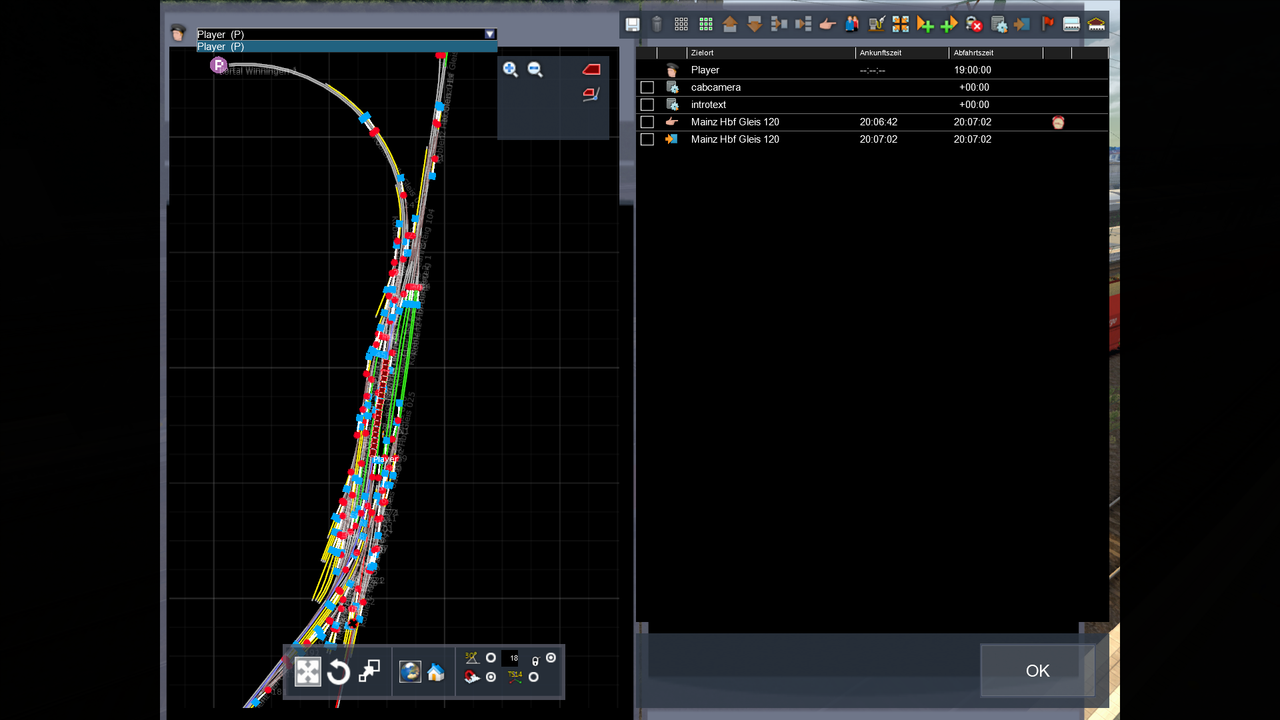Click the globe icon in the map toolbar
Image resolution: width=1280 pixels, height=720 pixels.
tap(409, 672)
